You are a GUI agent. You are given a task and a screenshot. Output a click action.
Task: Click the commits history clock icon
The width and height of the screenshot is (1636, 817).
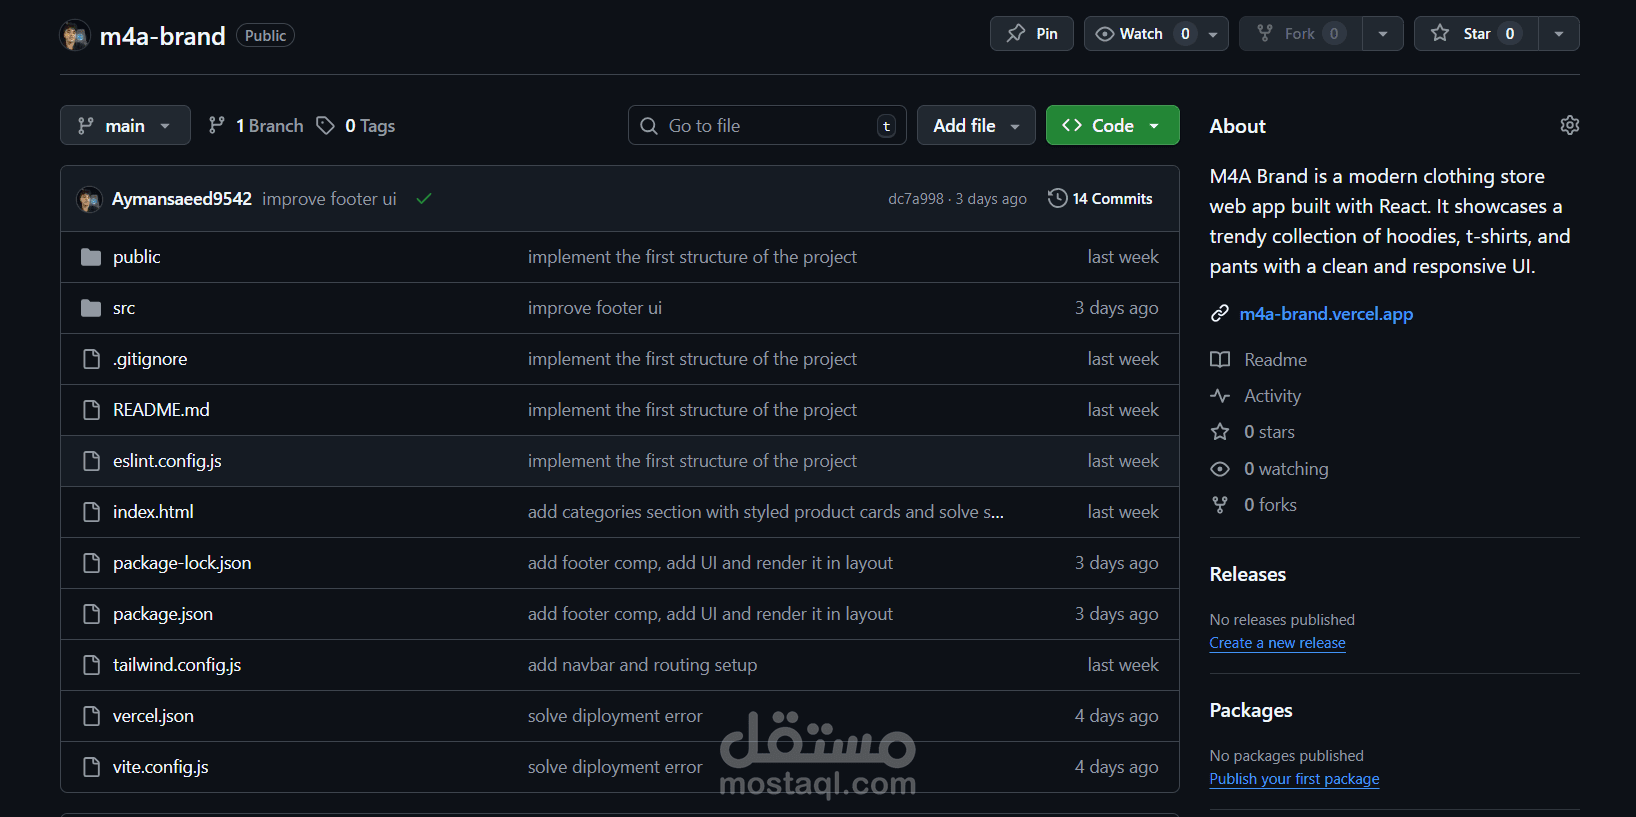coord(1057,198)
